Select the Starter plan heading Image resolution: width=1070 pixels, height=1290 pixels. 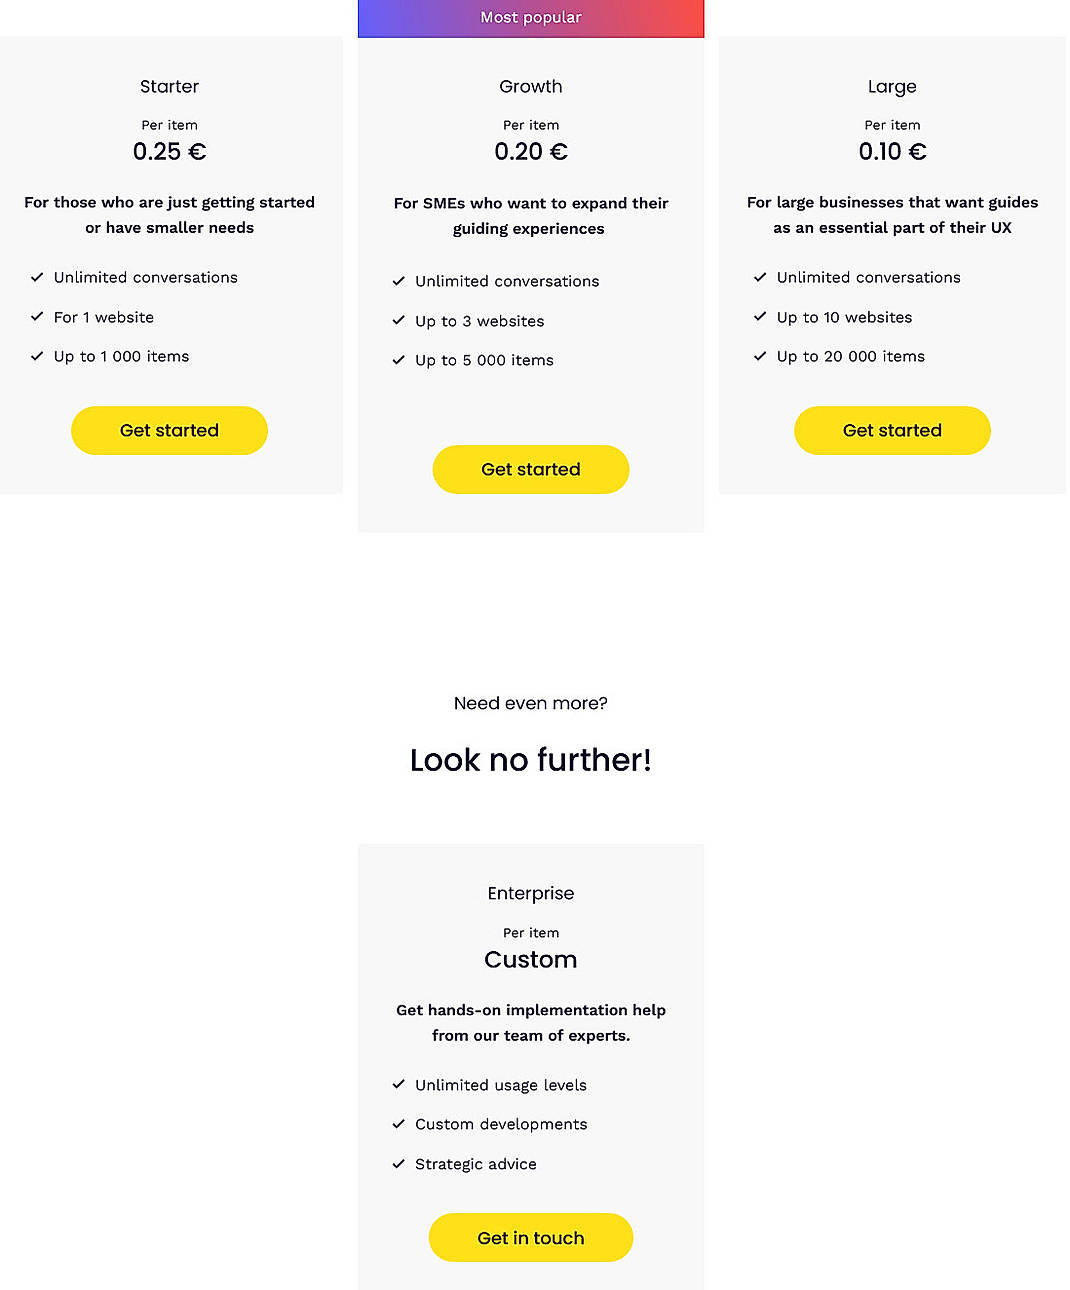click(169, 87)
